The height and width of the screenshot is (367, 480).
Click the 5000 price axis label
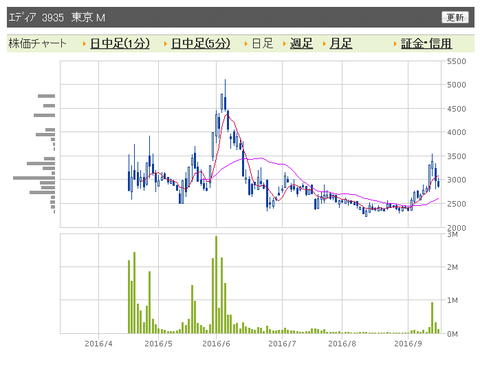[456, 85]
